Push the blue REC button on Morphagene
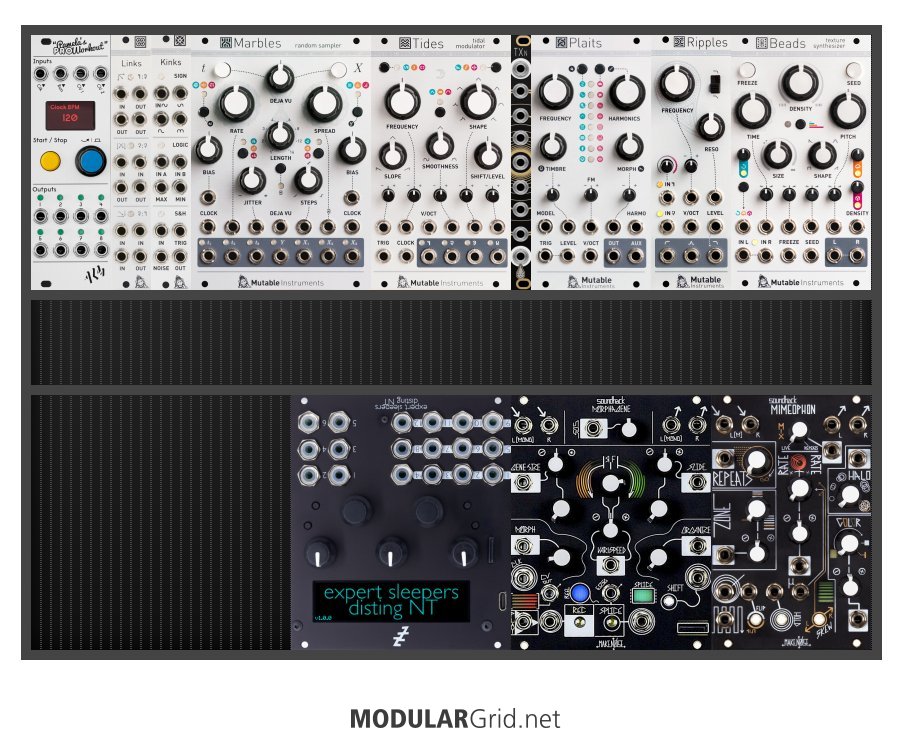The height and width of the screenshot is (740, 912). click(579, 593)
